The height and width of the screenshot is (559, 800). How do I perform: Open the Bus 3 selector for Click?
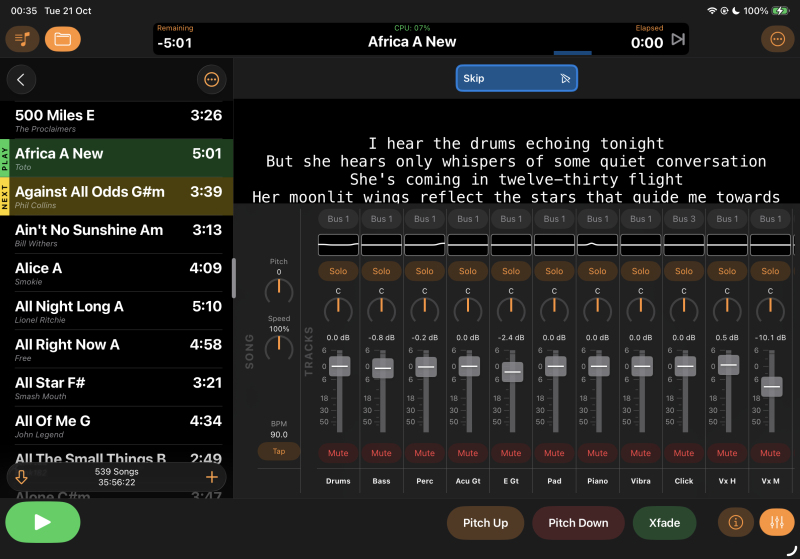click(x=684, y=219)
